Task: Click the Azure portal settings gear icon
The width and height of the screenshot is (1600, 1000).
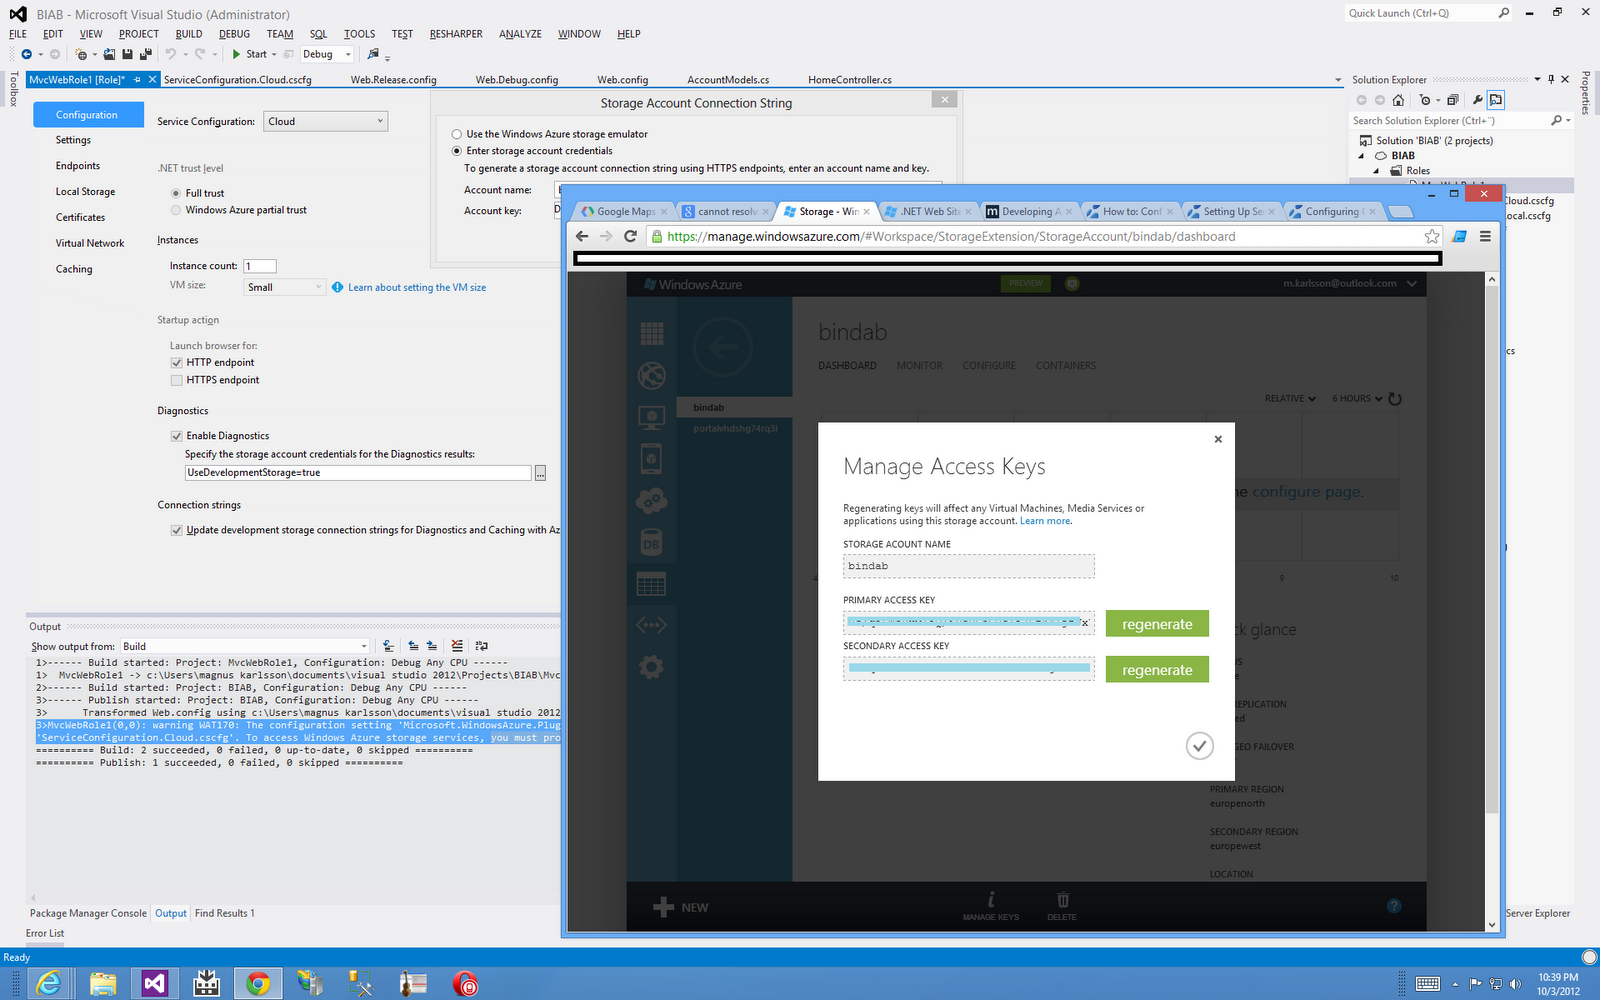Action: point(652,666)
